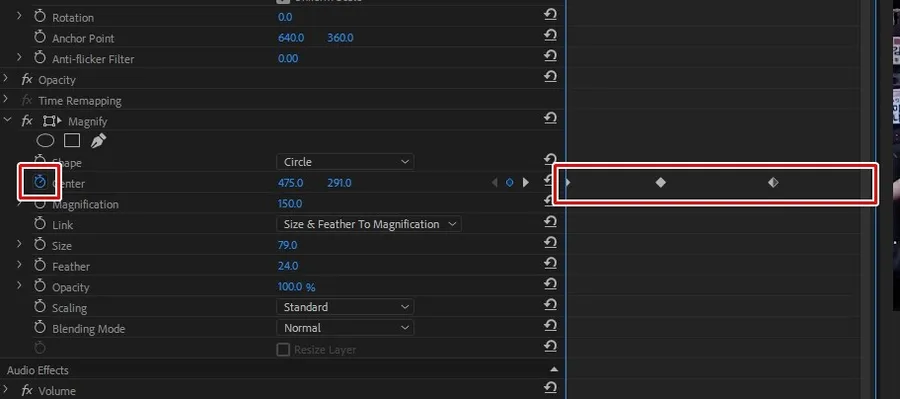Toggle animation stopwatch for Rotation
Viewport: 900px width, 399px height.
pos(40,17)
